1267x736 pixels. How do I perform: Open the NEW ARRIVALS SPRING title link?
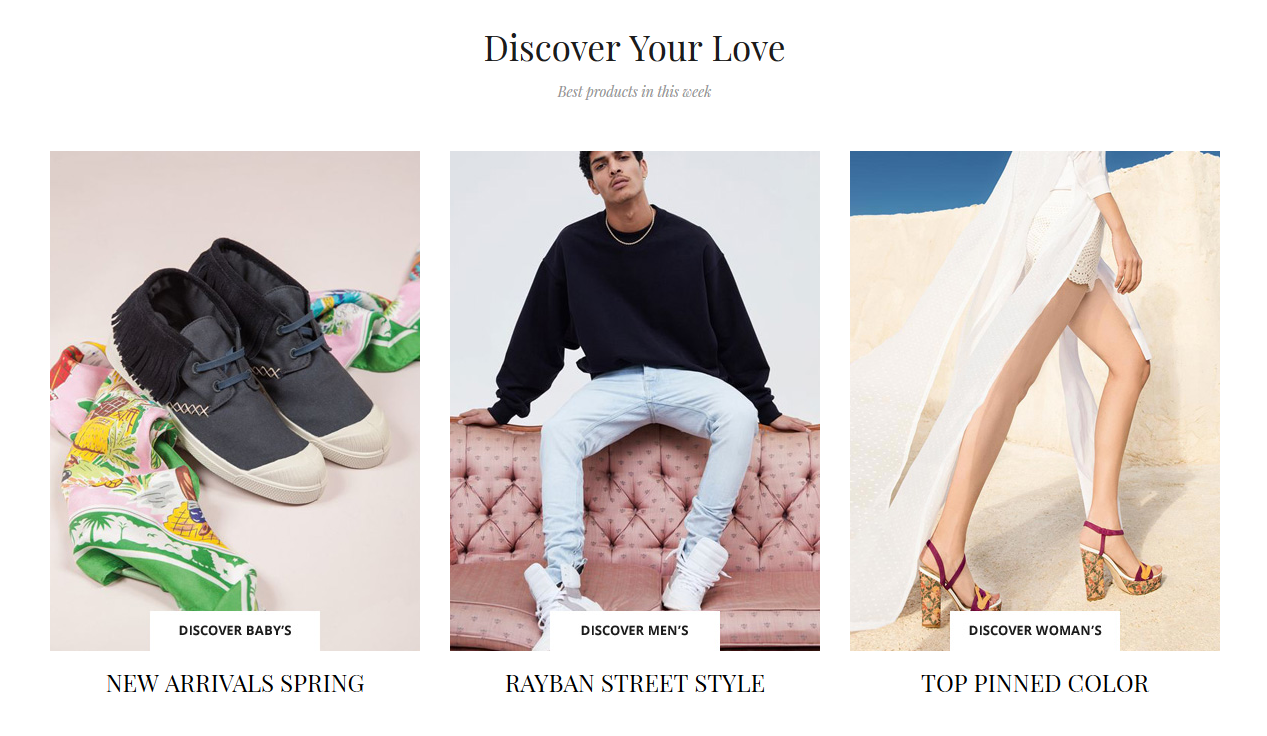[x=235, y=684]
